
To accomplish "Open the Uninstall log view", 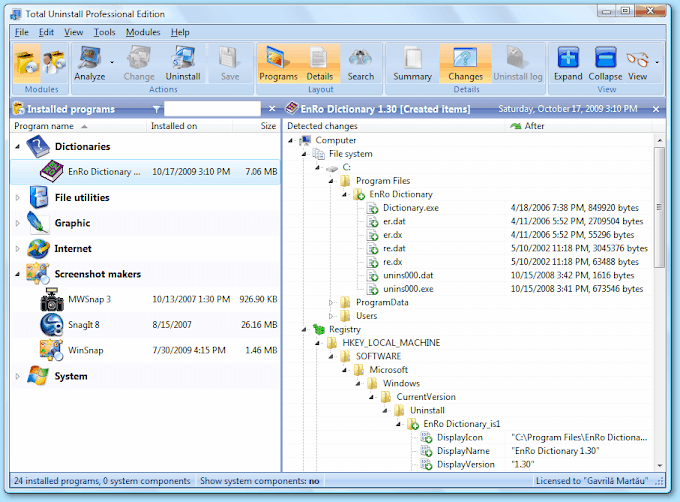I will tap(517, 63).
